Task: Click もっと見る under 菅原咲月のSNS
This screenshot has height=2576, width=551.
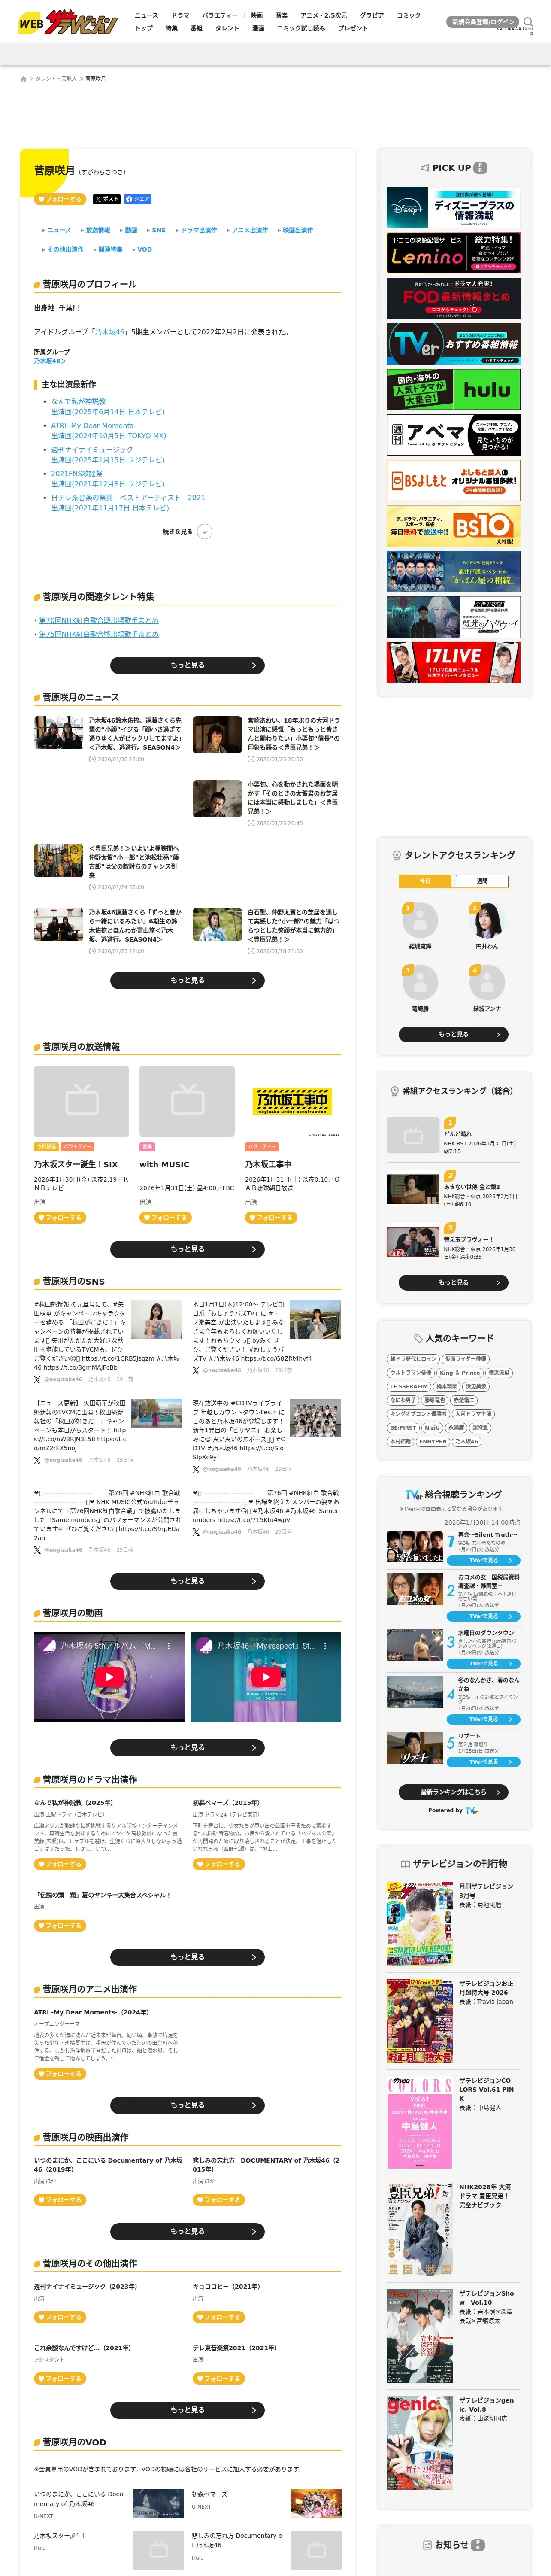Action: 187,1581
